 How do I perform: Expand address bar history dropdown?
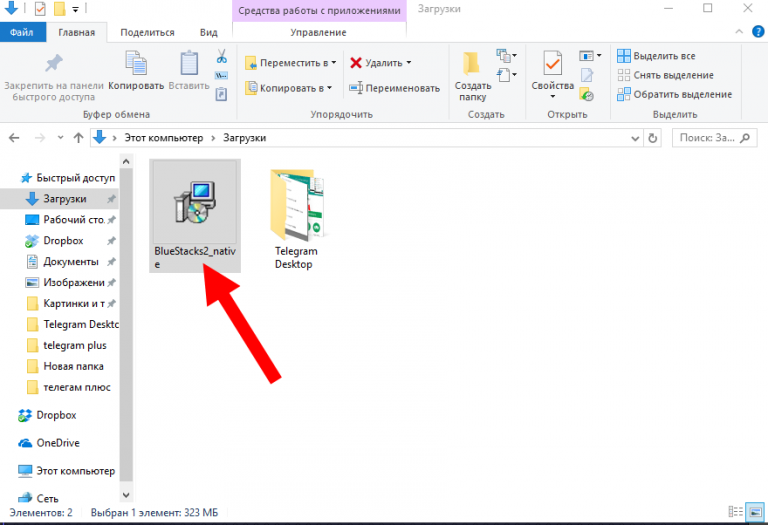635,138
